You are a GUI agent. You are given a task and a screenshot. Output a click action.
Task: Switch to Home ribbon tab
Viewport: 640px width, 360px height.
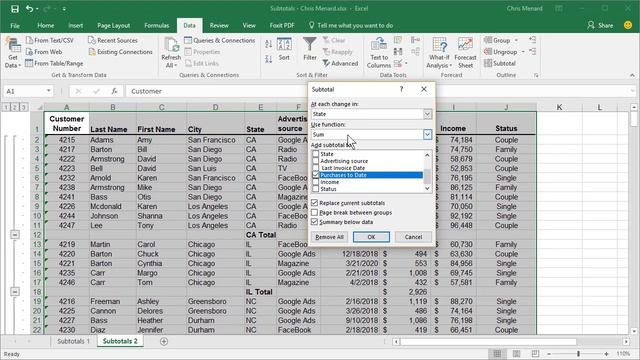tap(46, 25)
